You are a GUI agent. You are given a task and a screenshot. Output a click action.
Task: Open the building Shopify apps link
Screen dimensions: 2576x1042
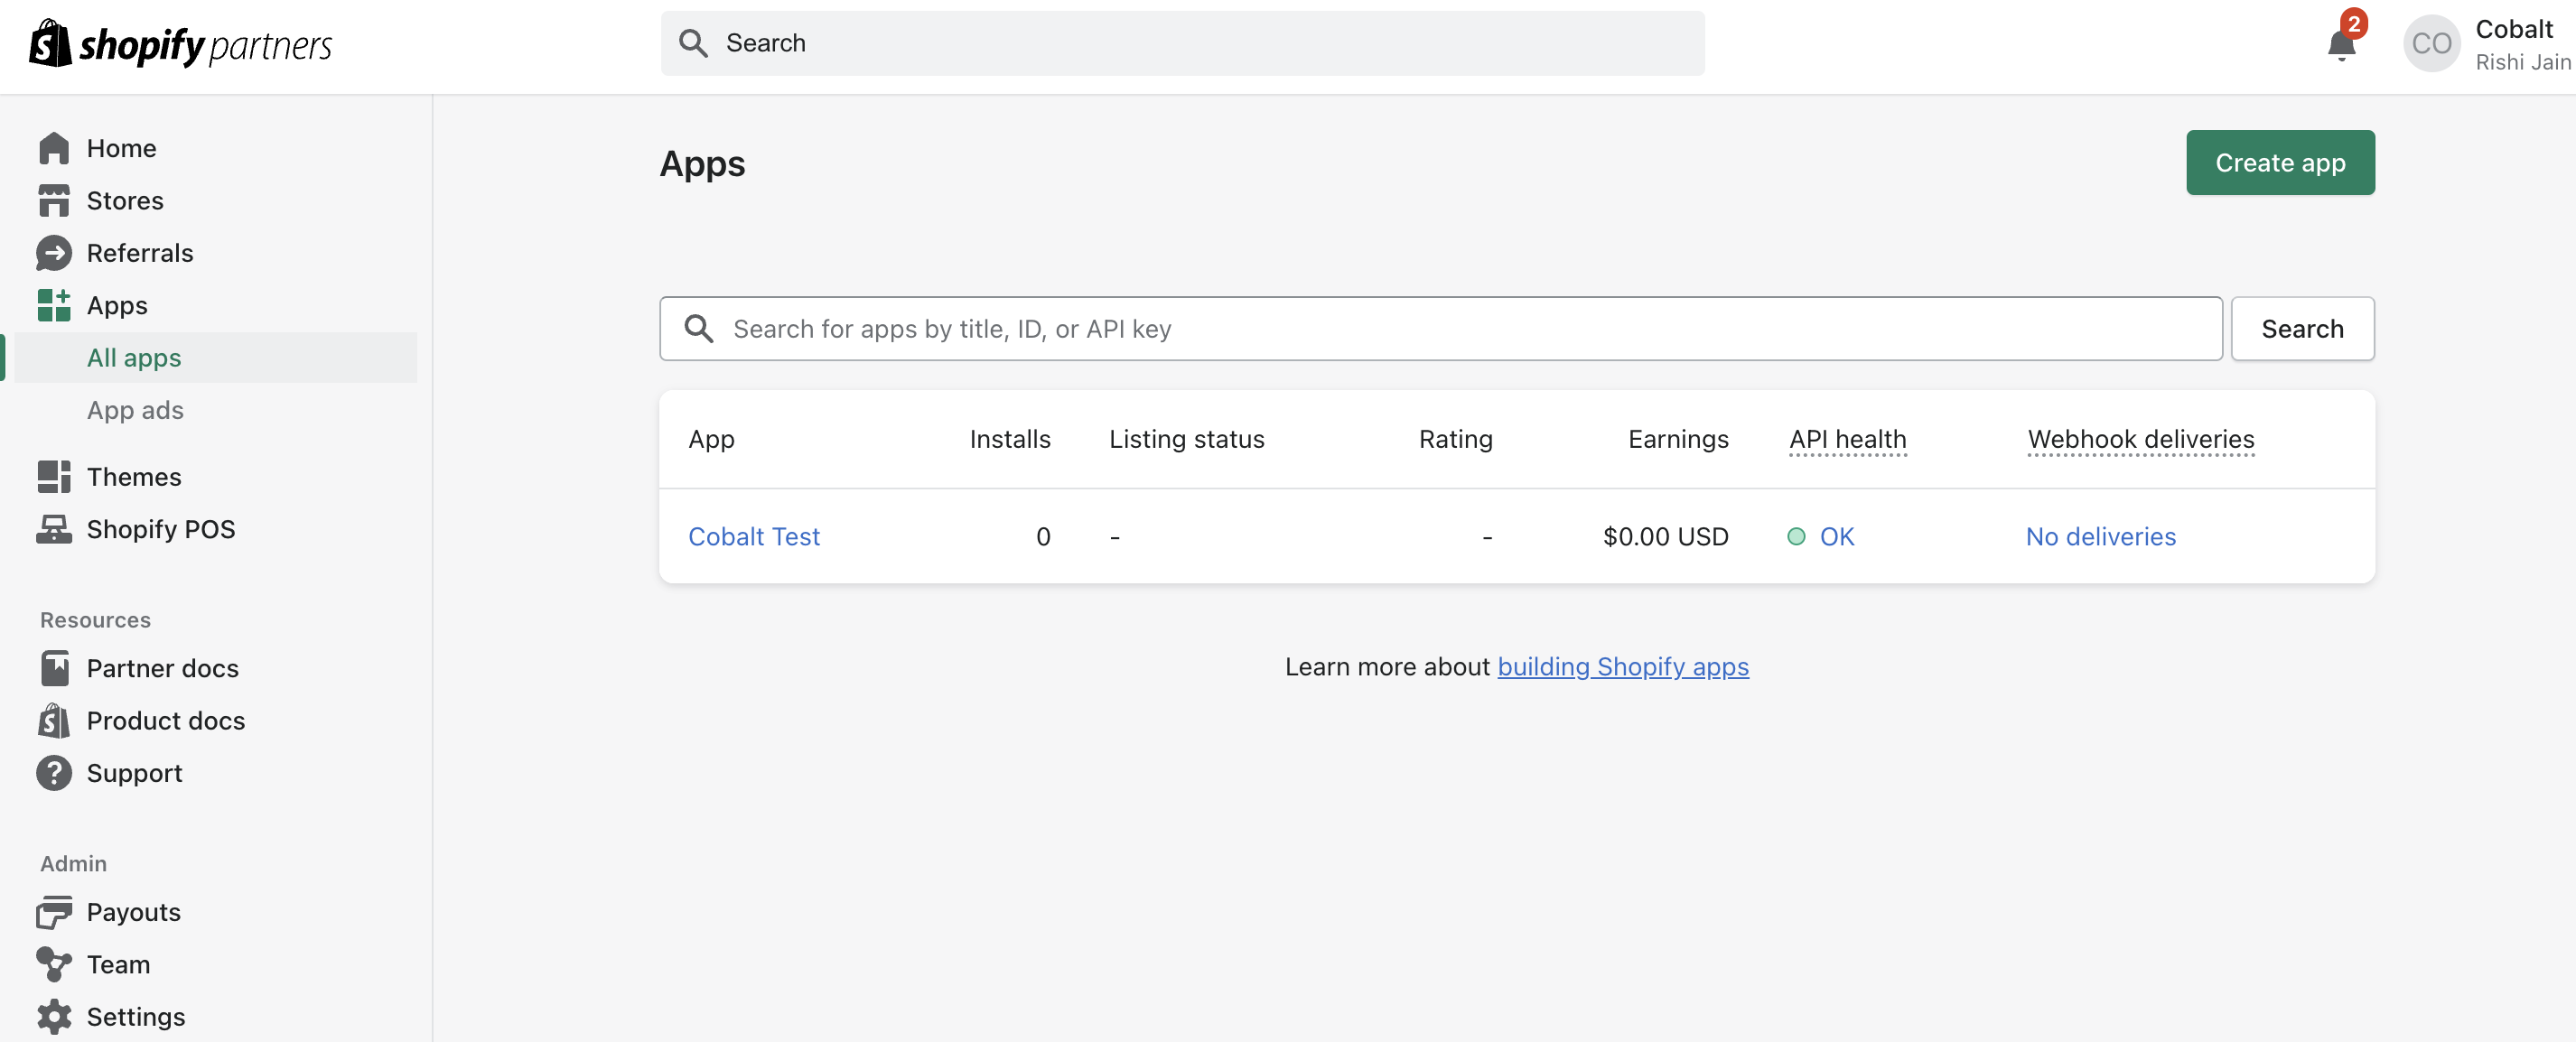[1622, 667]
